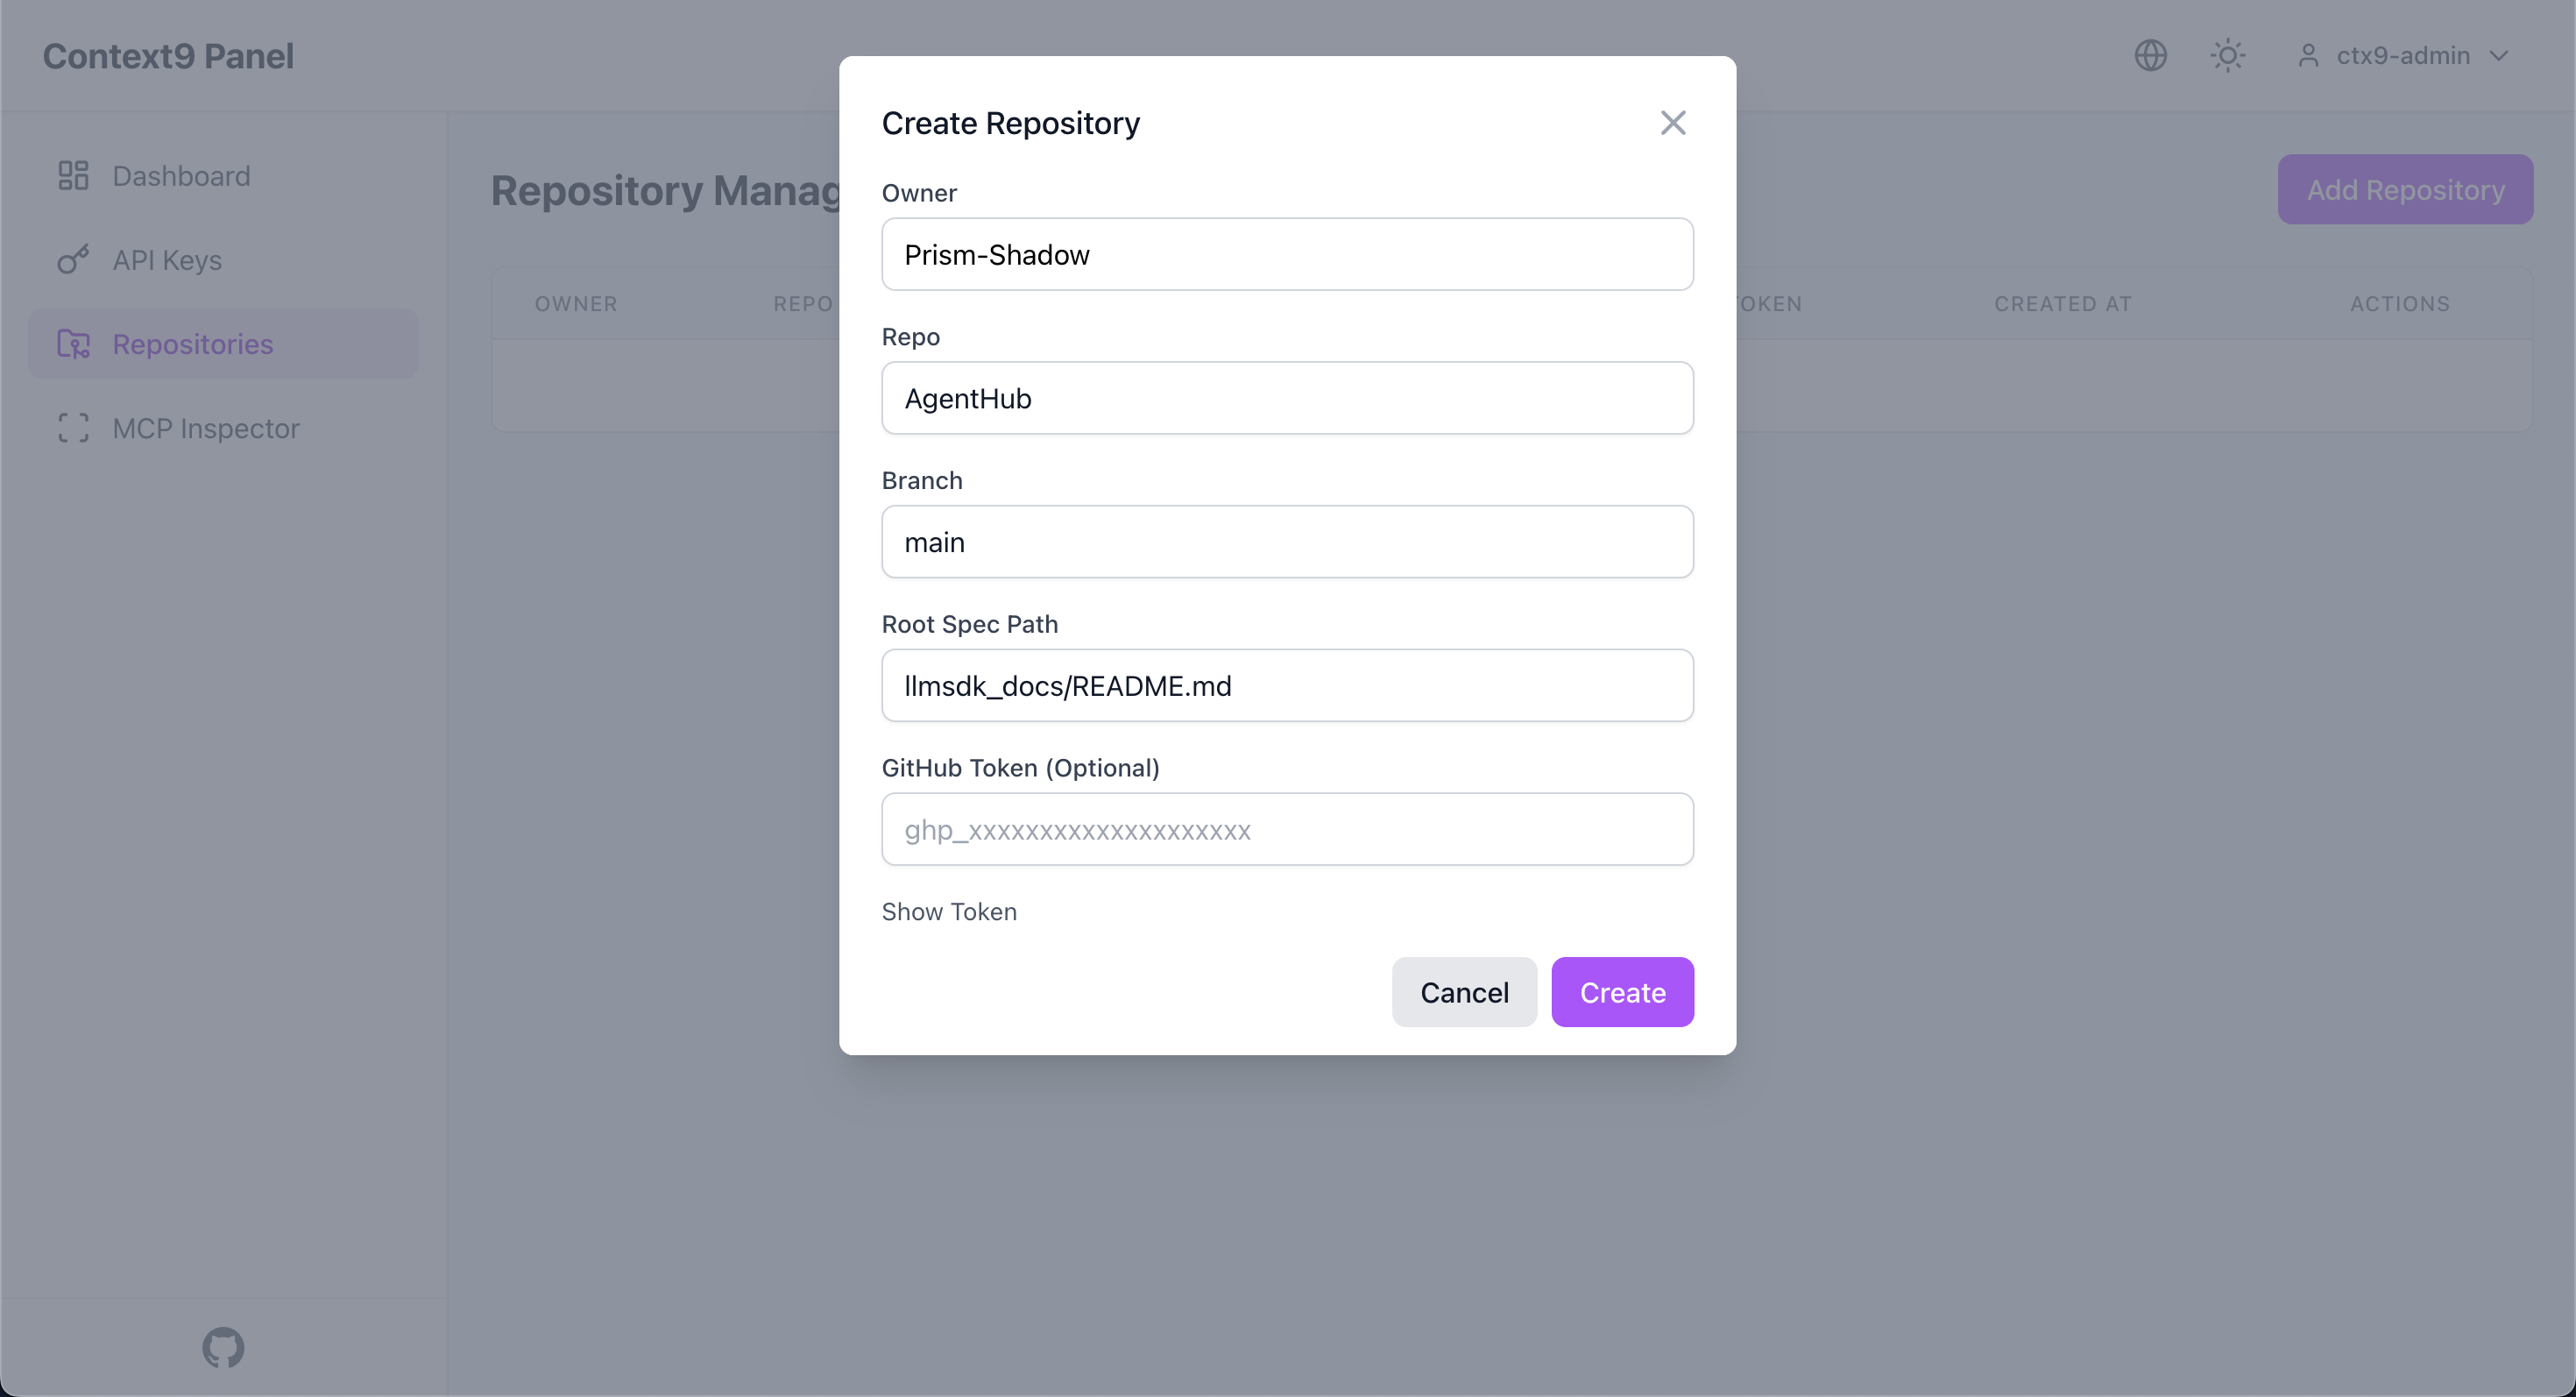Focus the Owner input field
The height and width of the screenshot is (1397, 2576).
coord(1287,254)
